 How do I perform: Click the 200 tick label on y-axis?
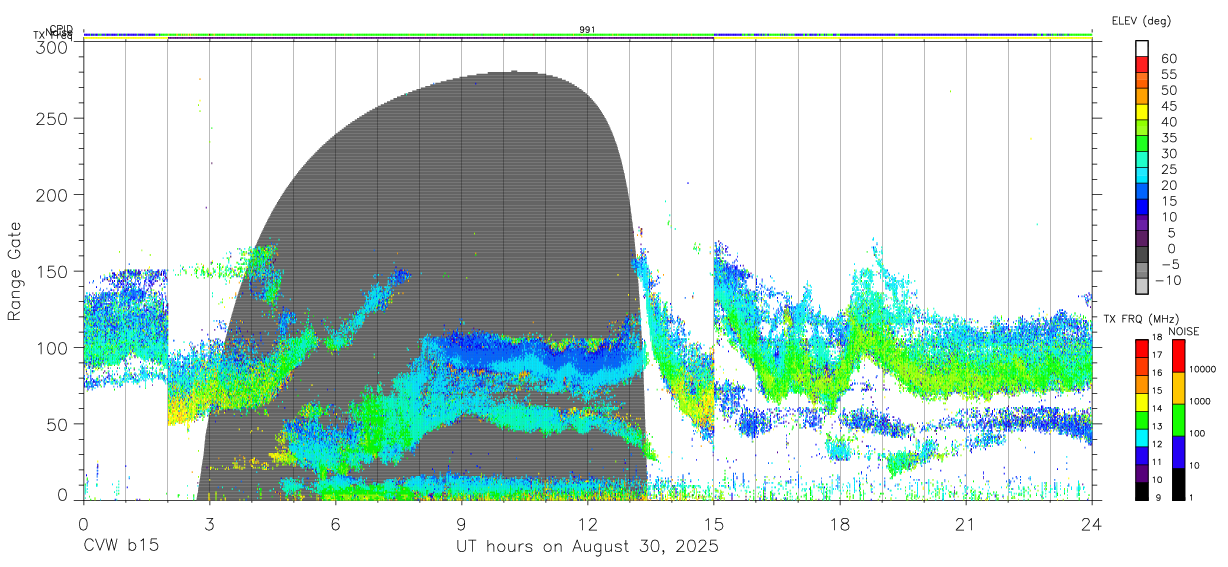pos(50,194)
